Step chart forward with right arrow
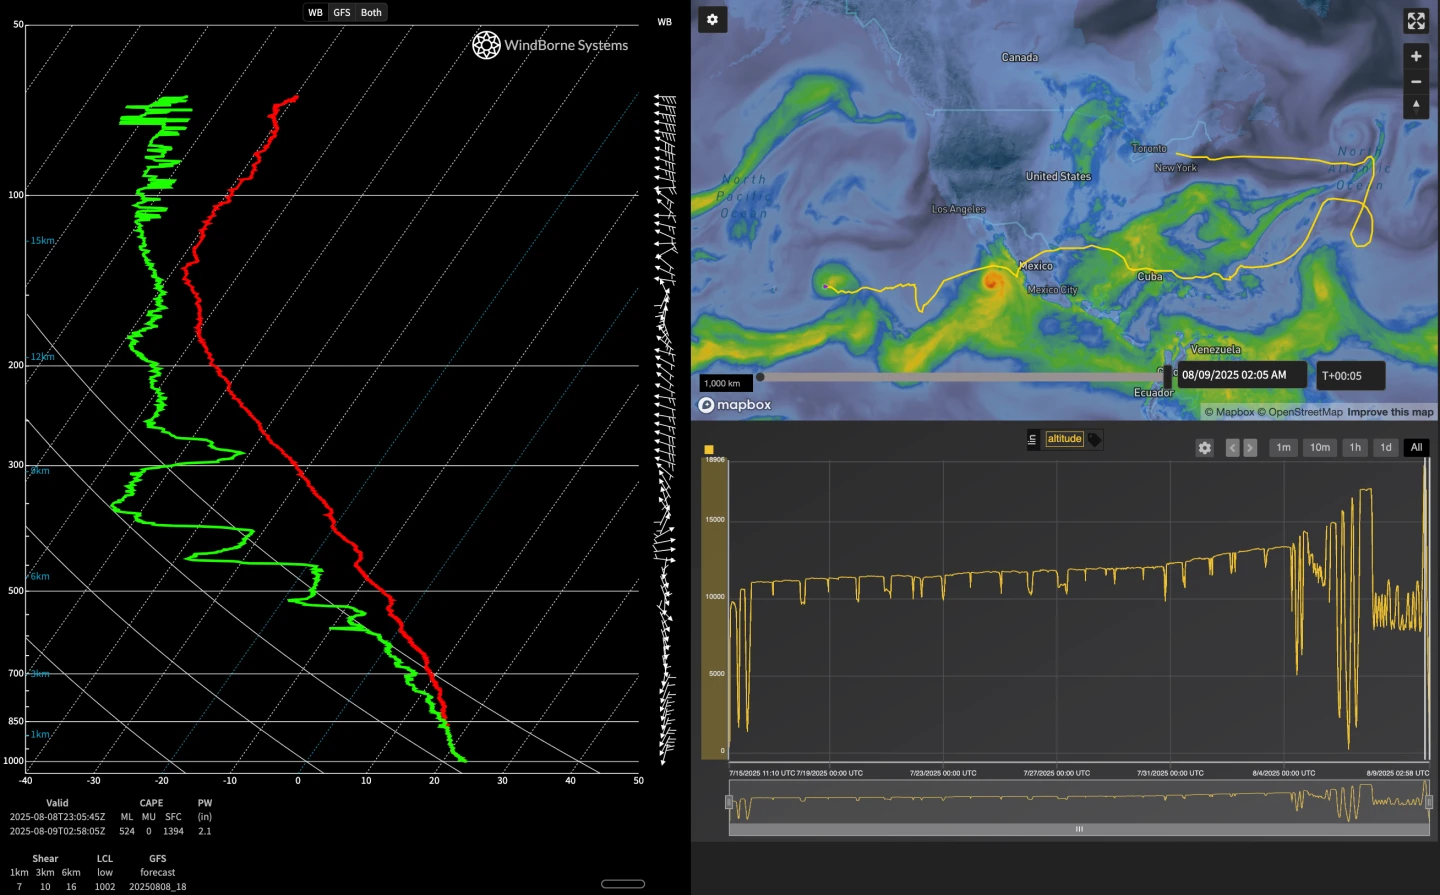1440x895 pixels. click(x=1250, y=448)
